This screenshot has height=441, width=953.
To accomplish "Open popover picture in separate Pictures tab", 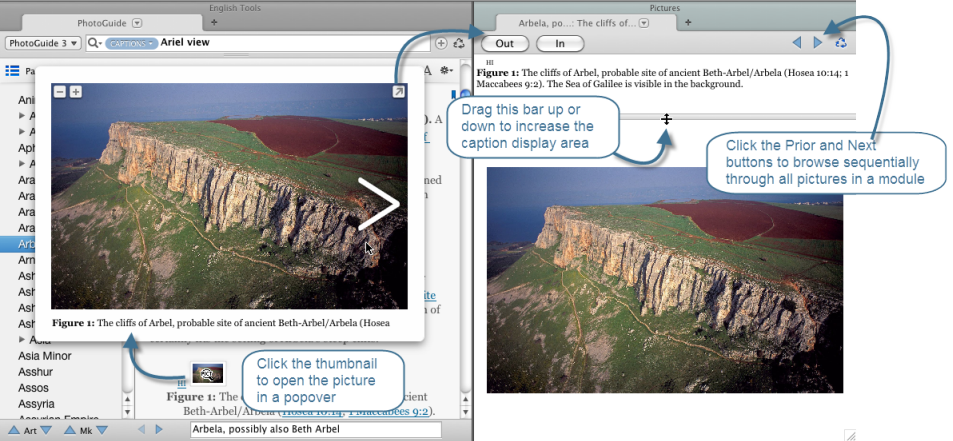I will coord(399,92).
